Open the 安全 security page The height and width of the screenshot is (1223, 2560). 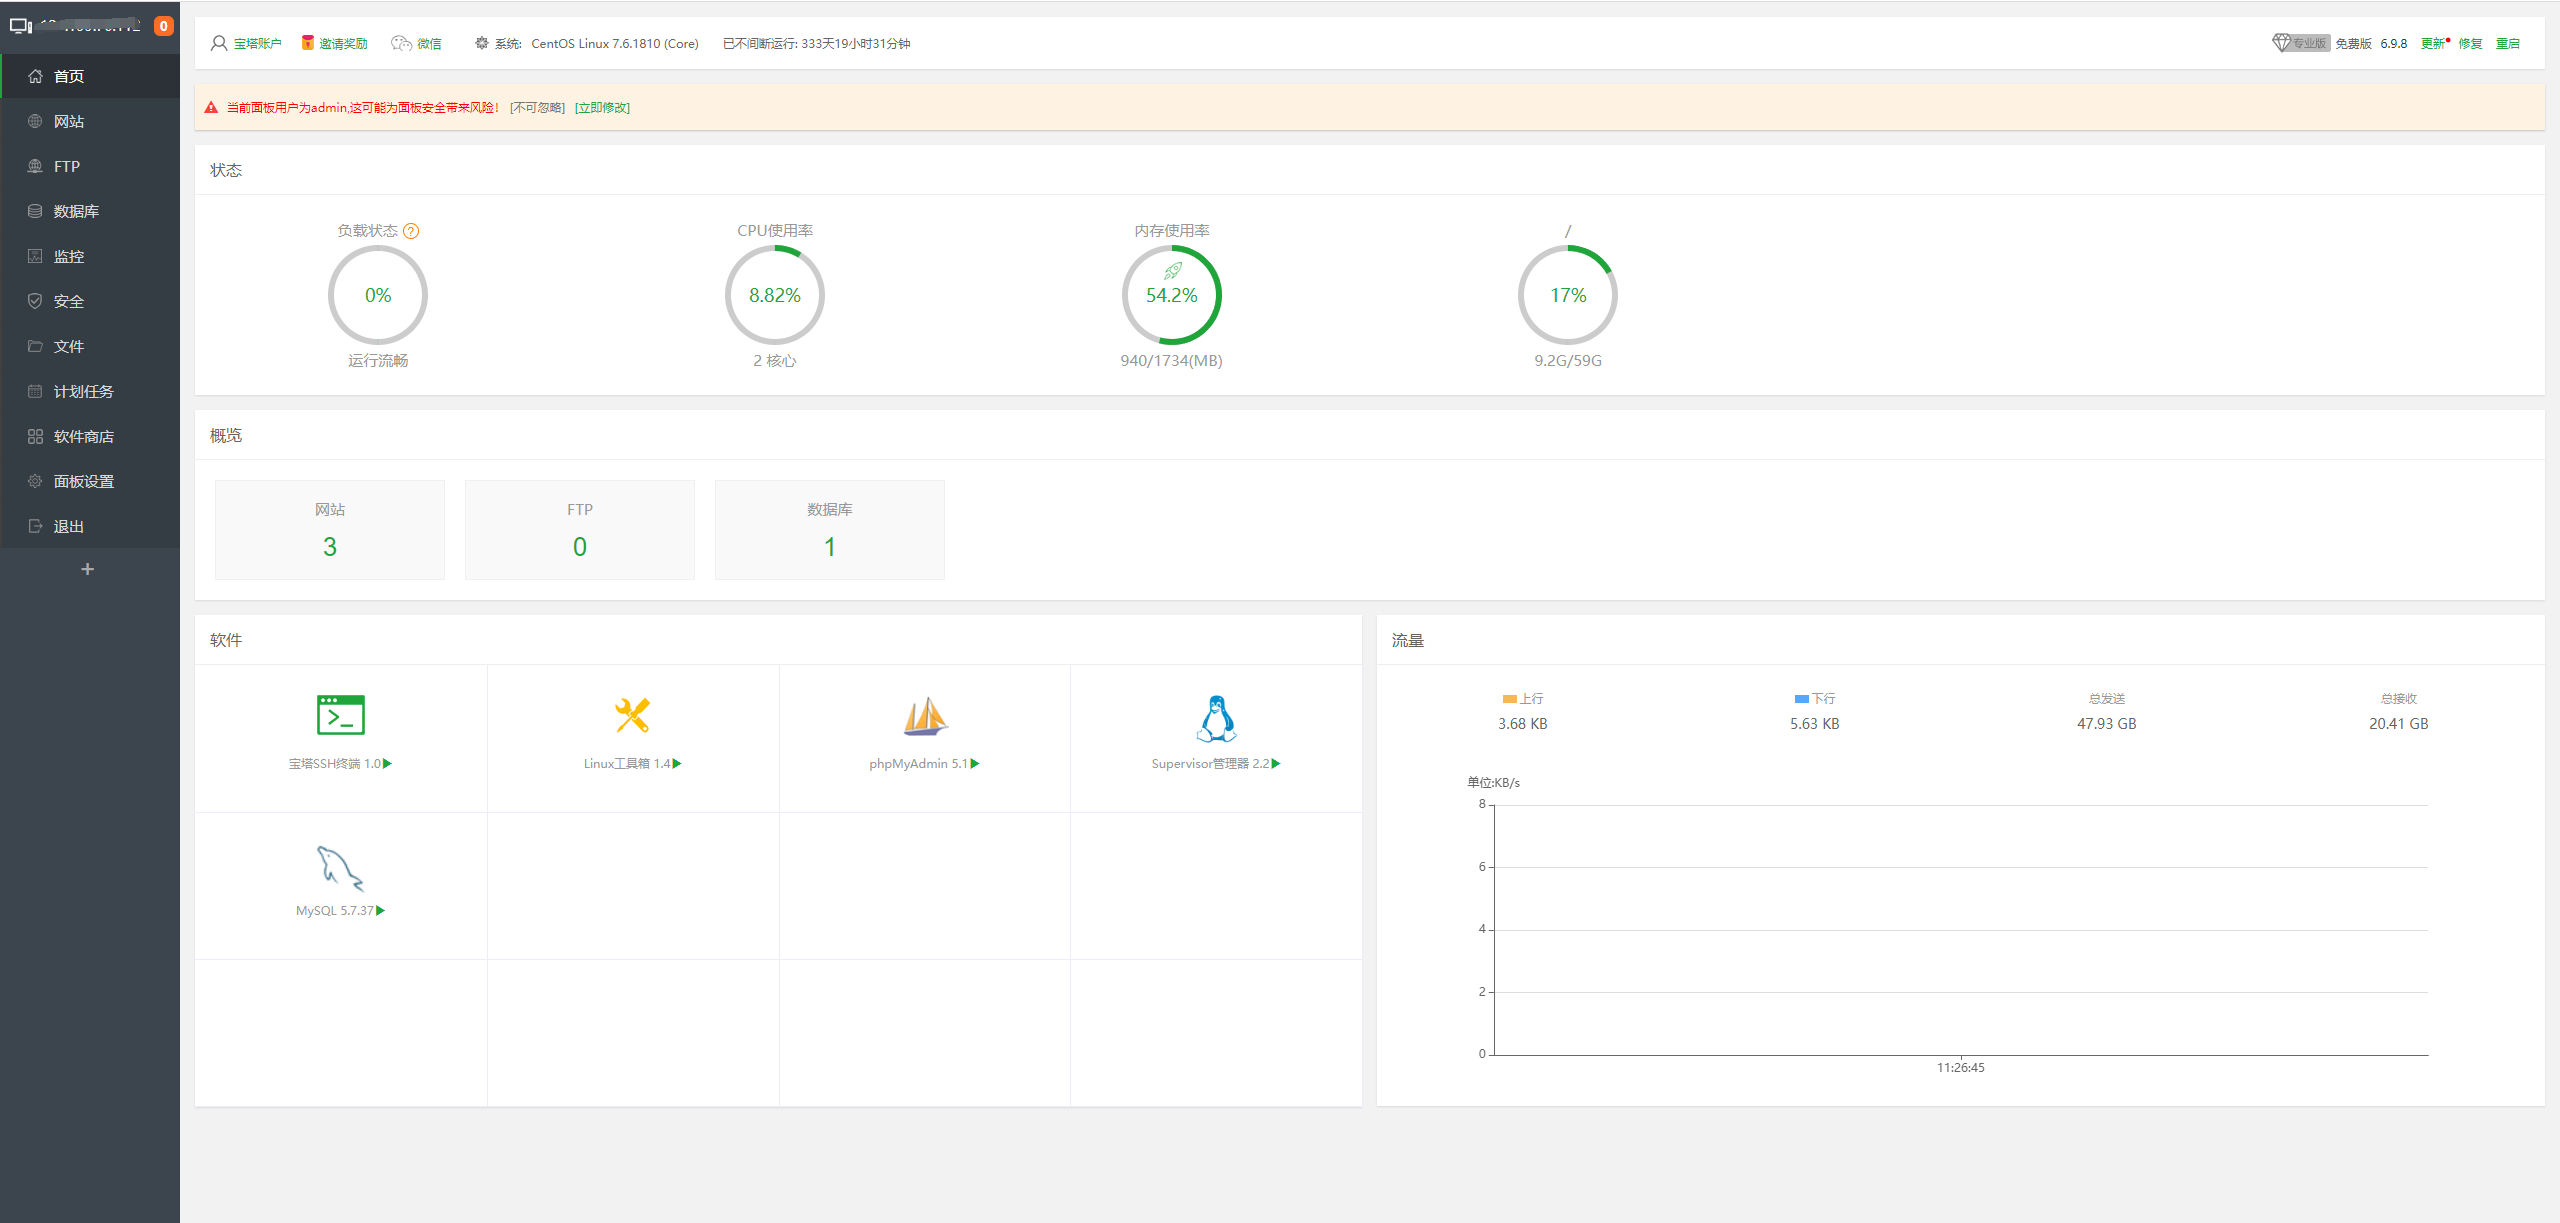90,301
